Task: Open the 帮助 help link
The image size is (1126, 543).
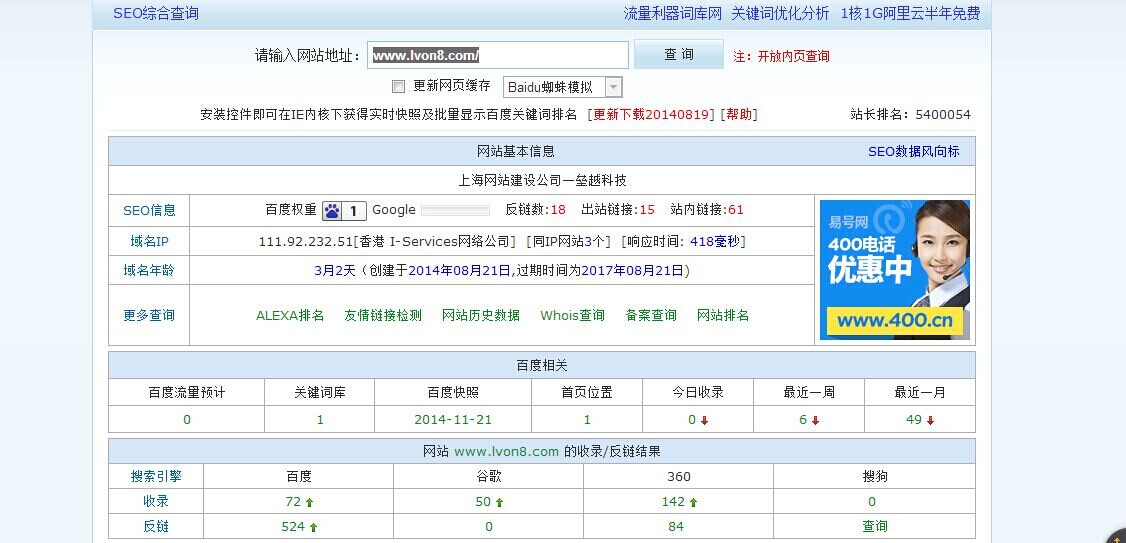Action: pos(739,115)
